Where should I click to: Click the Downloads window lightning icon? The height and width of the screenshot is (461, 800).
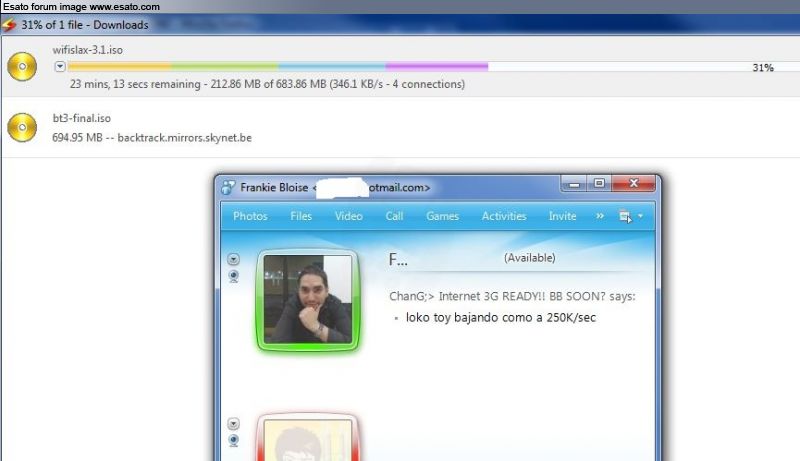coord(9,25)
